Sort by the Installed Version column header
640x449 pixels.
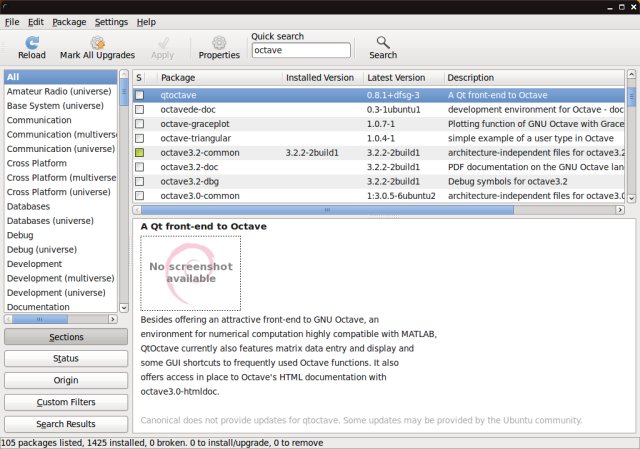320,77
